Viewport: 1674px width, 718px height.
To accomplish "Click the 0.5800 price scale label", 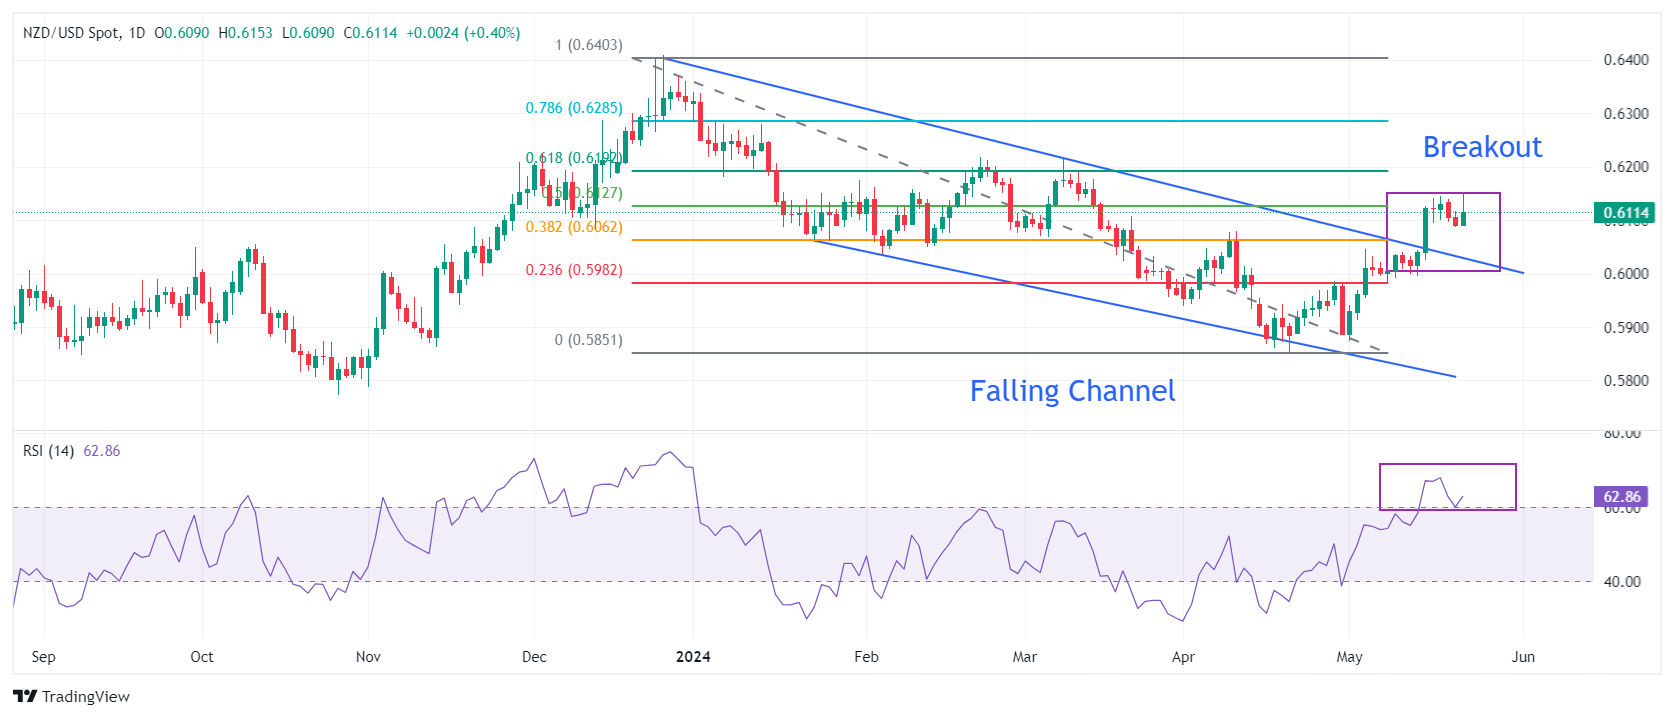I will [x=1626, y=381].
